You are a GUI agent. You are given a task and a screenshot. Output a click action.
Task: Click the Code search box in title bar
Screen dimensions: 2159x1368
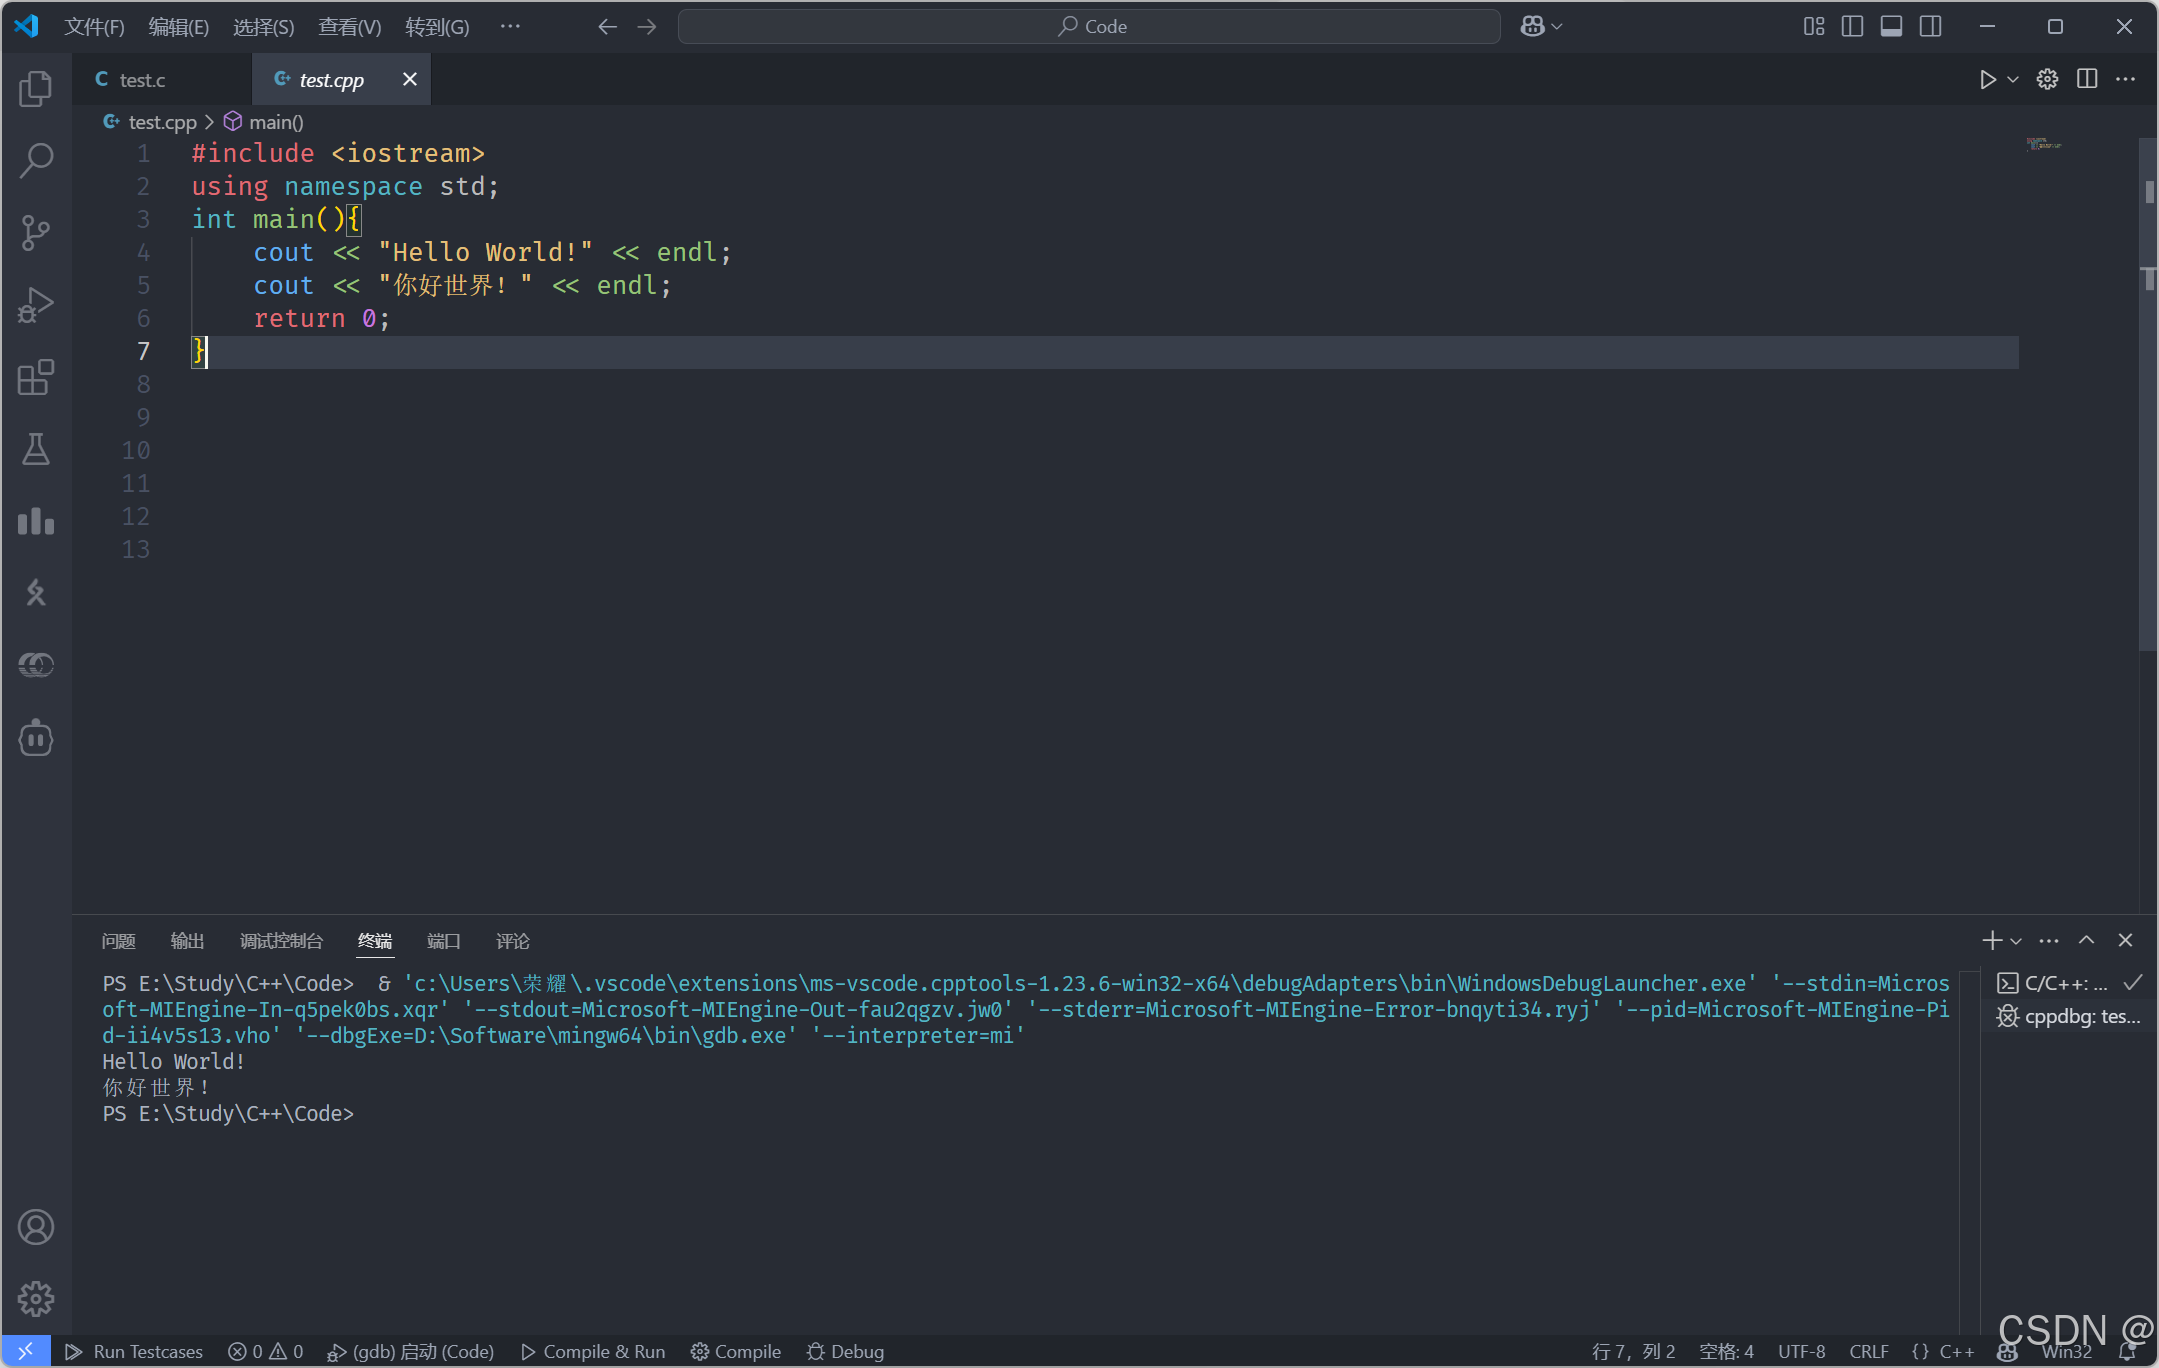[x=1089, y=27]
